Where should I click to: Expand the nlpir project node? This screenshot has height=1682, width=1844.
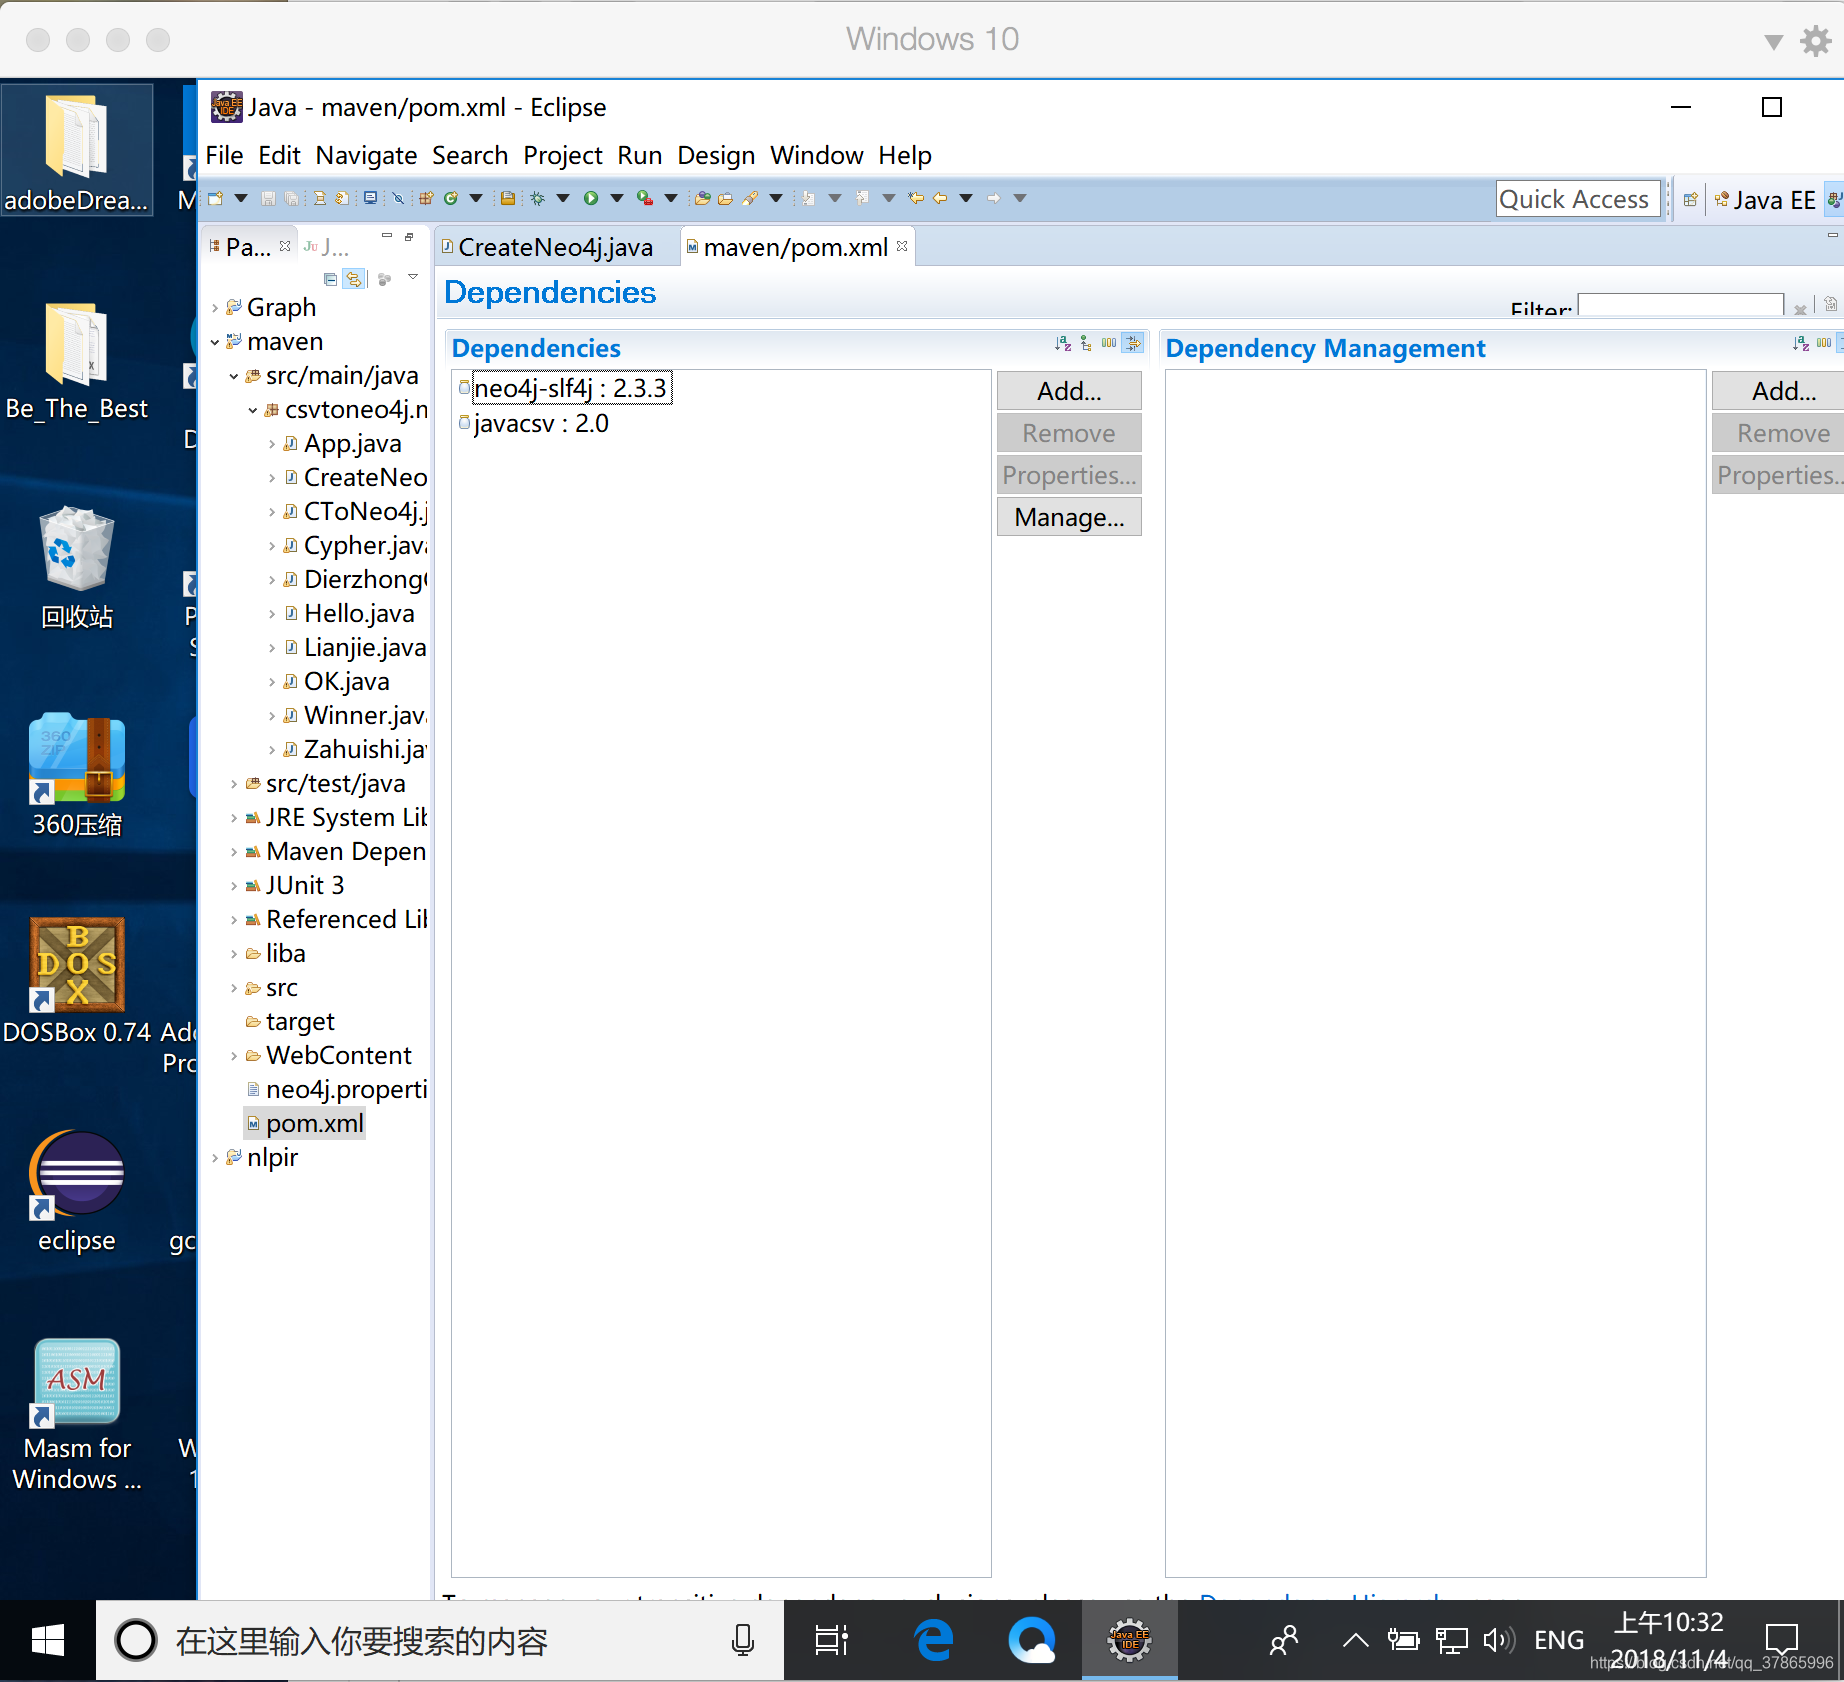click(215, 1158)
